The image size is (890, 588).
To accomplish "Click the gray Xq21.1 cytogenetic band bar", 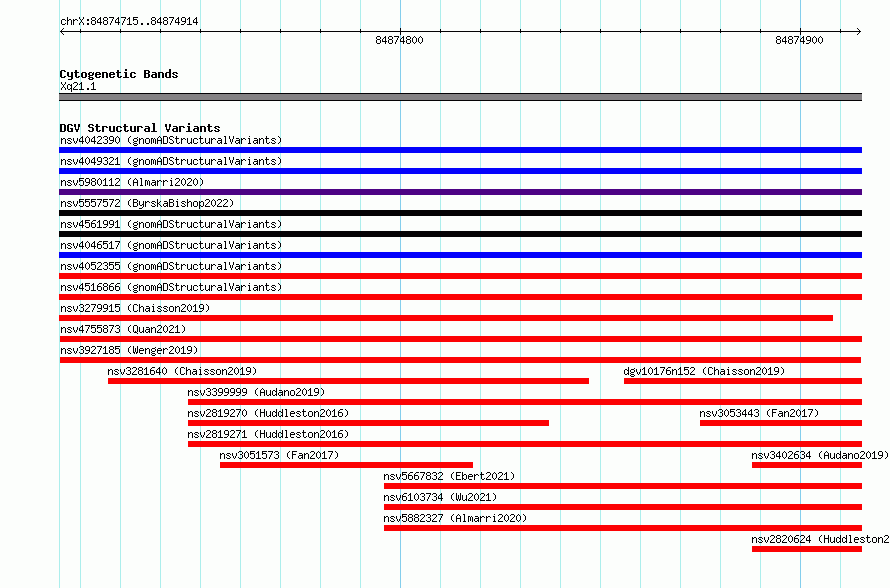I will click(460, 97).
